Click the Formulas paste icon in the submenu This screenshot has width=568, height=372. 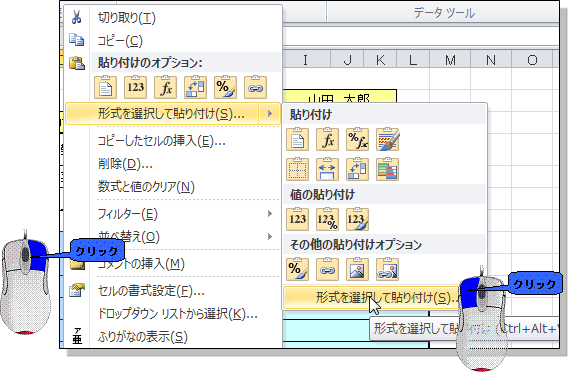(x=327, y=139)
